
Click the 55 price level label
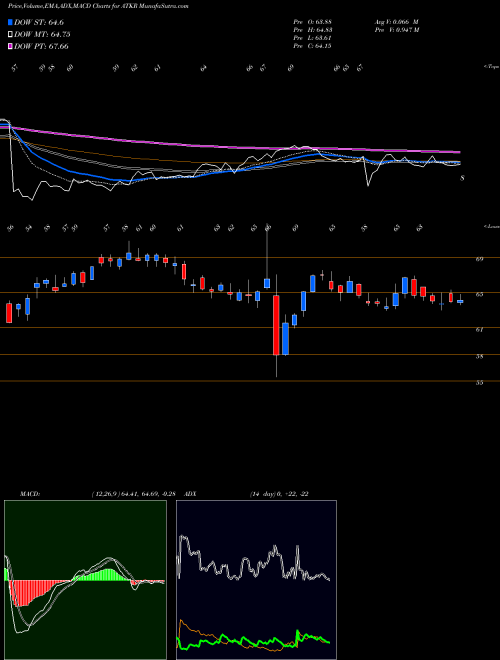[479, 383]
